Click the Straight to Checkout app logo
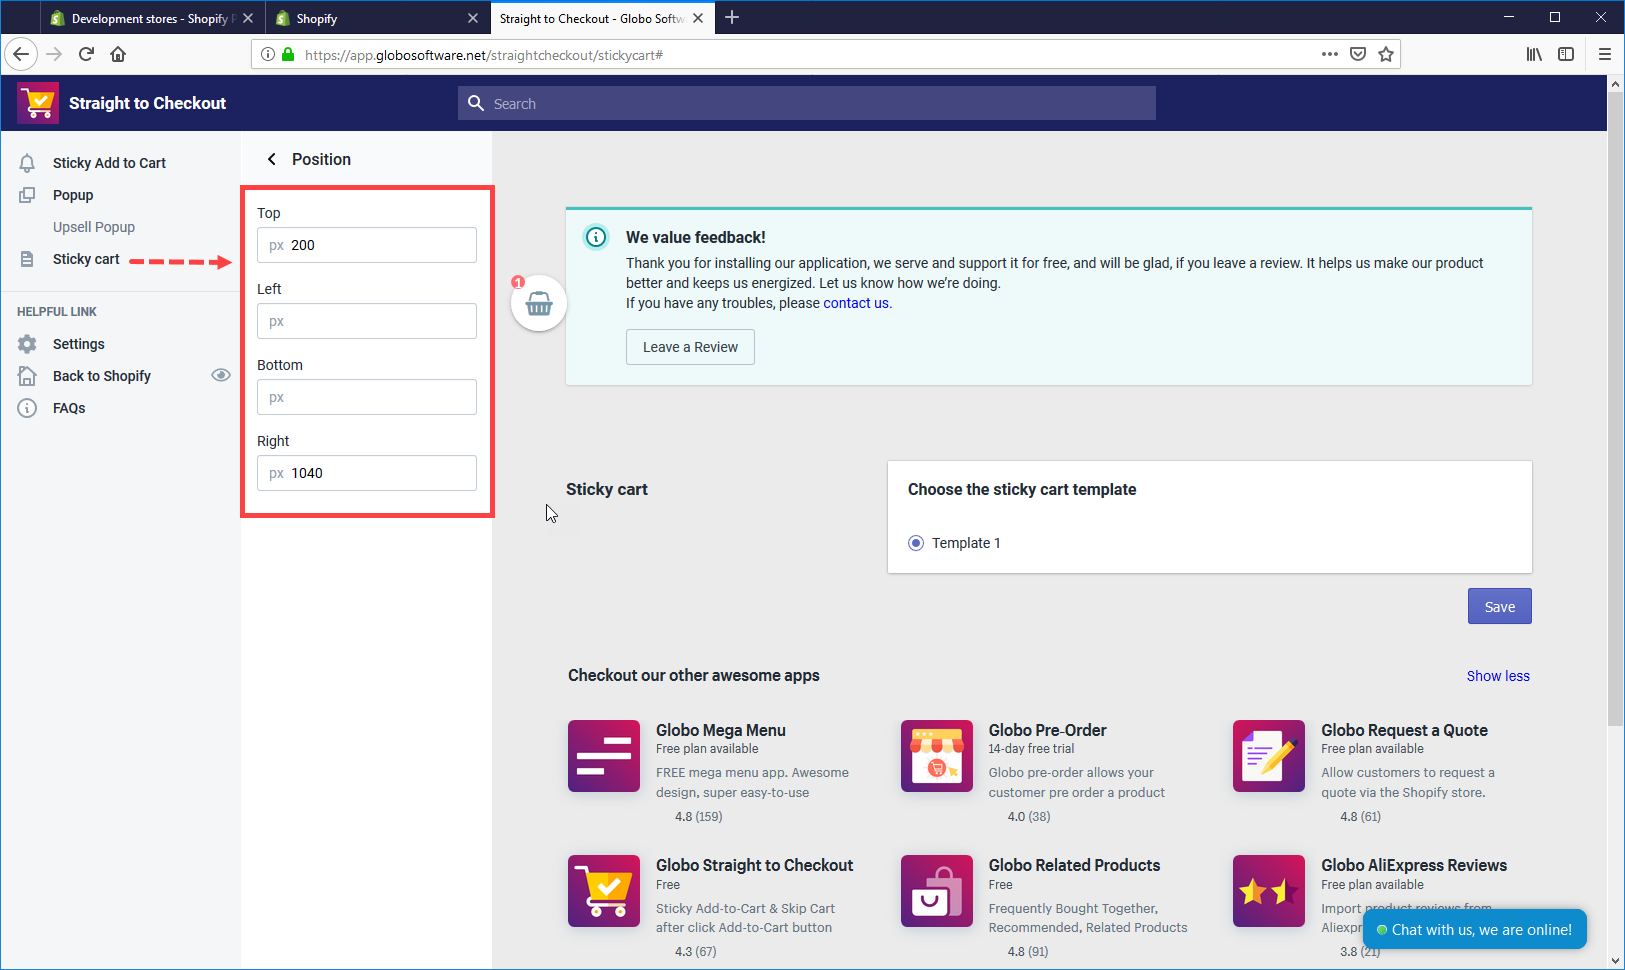 (38, 103)
